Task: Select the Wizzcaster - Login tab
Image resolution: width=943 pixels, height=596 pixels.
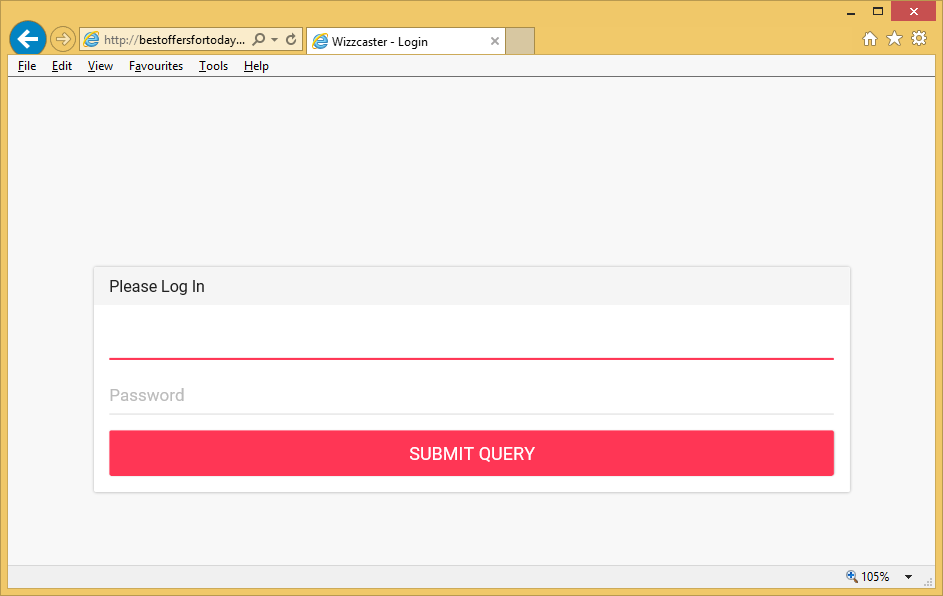Action: click(x=405, y=41)
